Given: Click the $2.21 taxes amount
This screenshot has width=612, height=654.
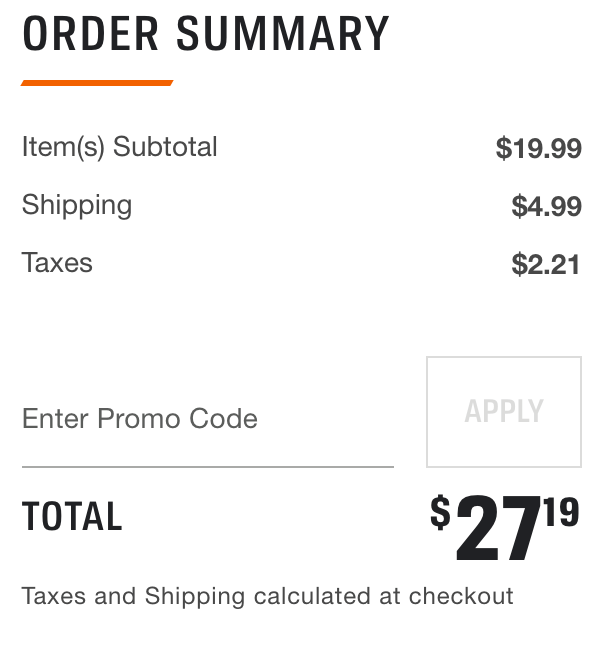Looking at the screenshot, I should 546,265.
